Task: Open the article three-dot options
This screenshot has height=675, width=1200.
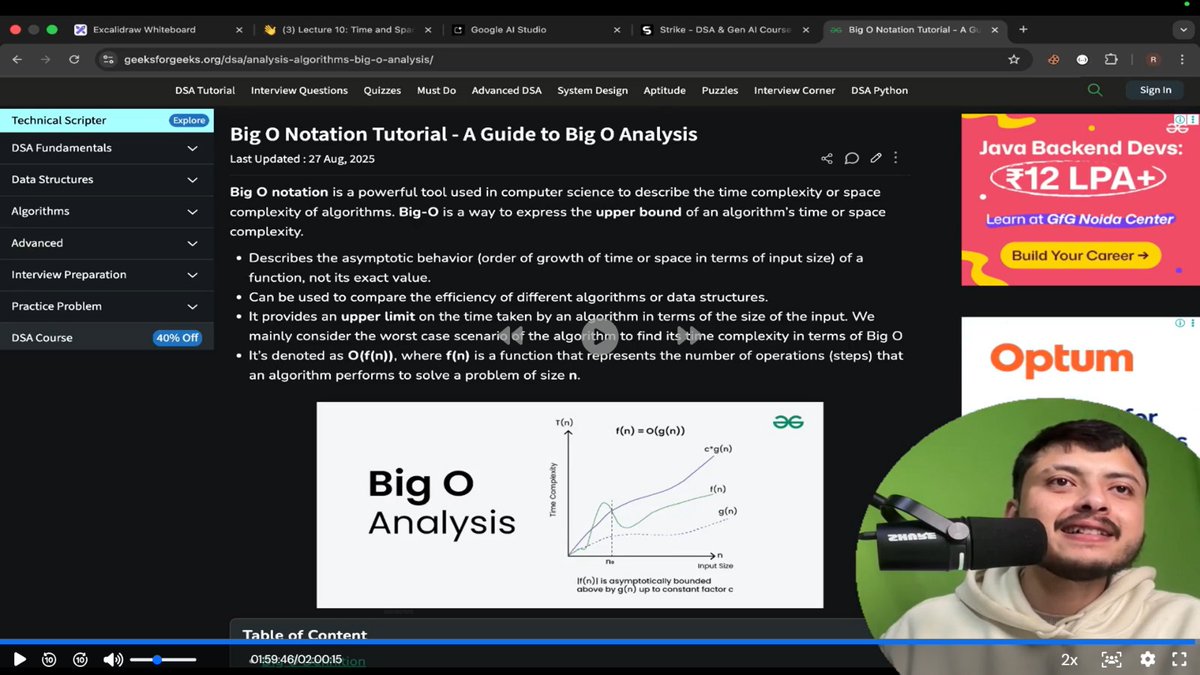Action: coord(896,158)
